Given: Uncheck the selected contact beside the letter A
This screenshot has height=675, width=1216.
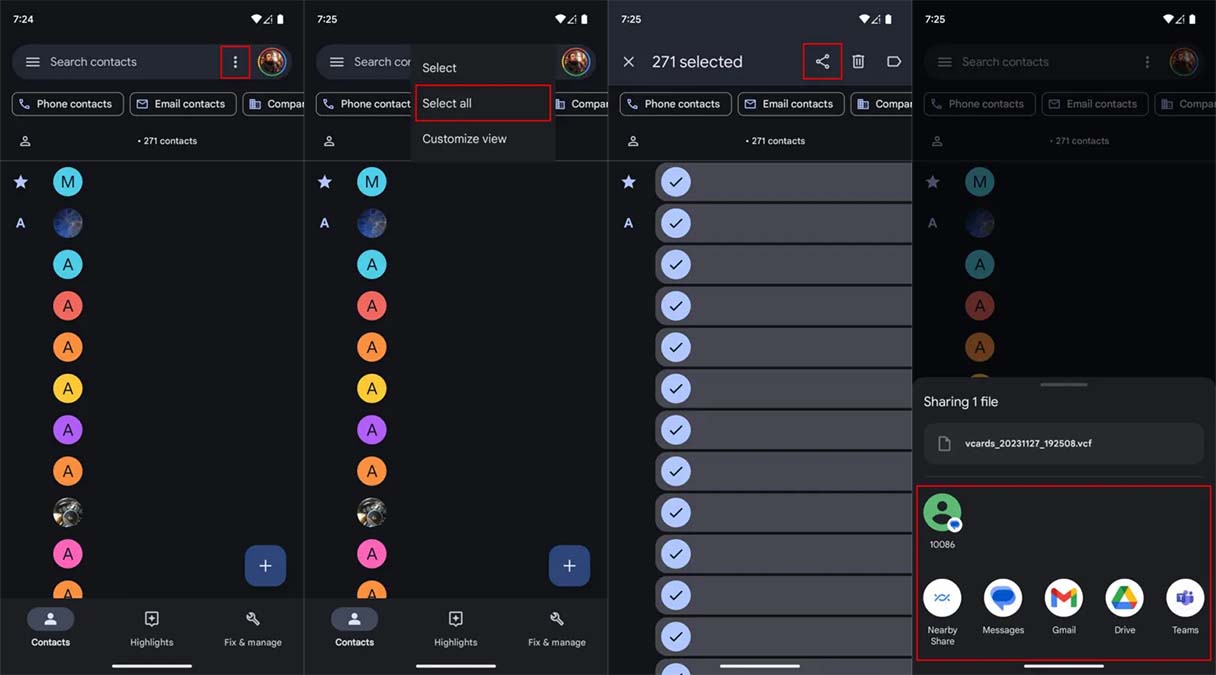Looking at the screenshot, I should (677, 223).
